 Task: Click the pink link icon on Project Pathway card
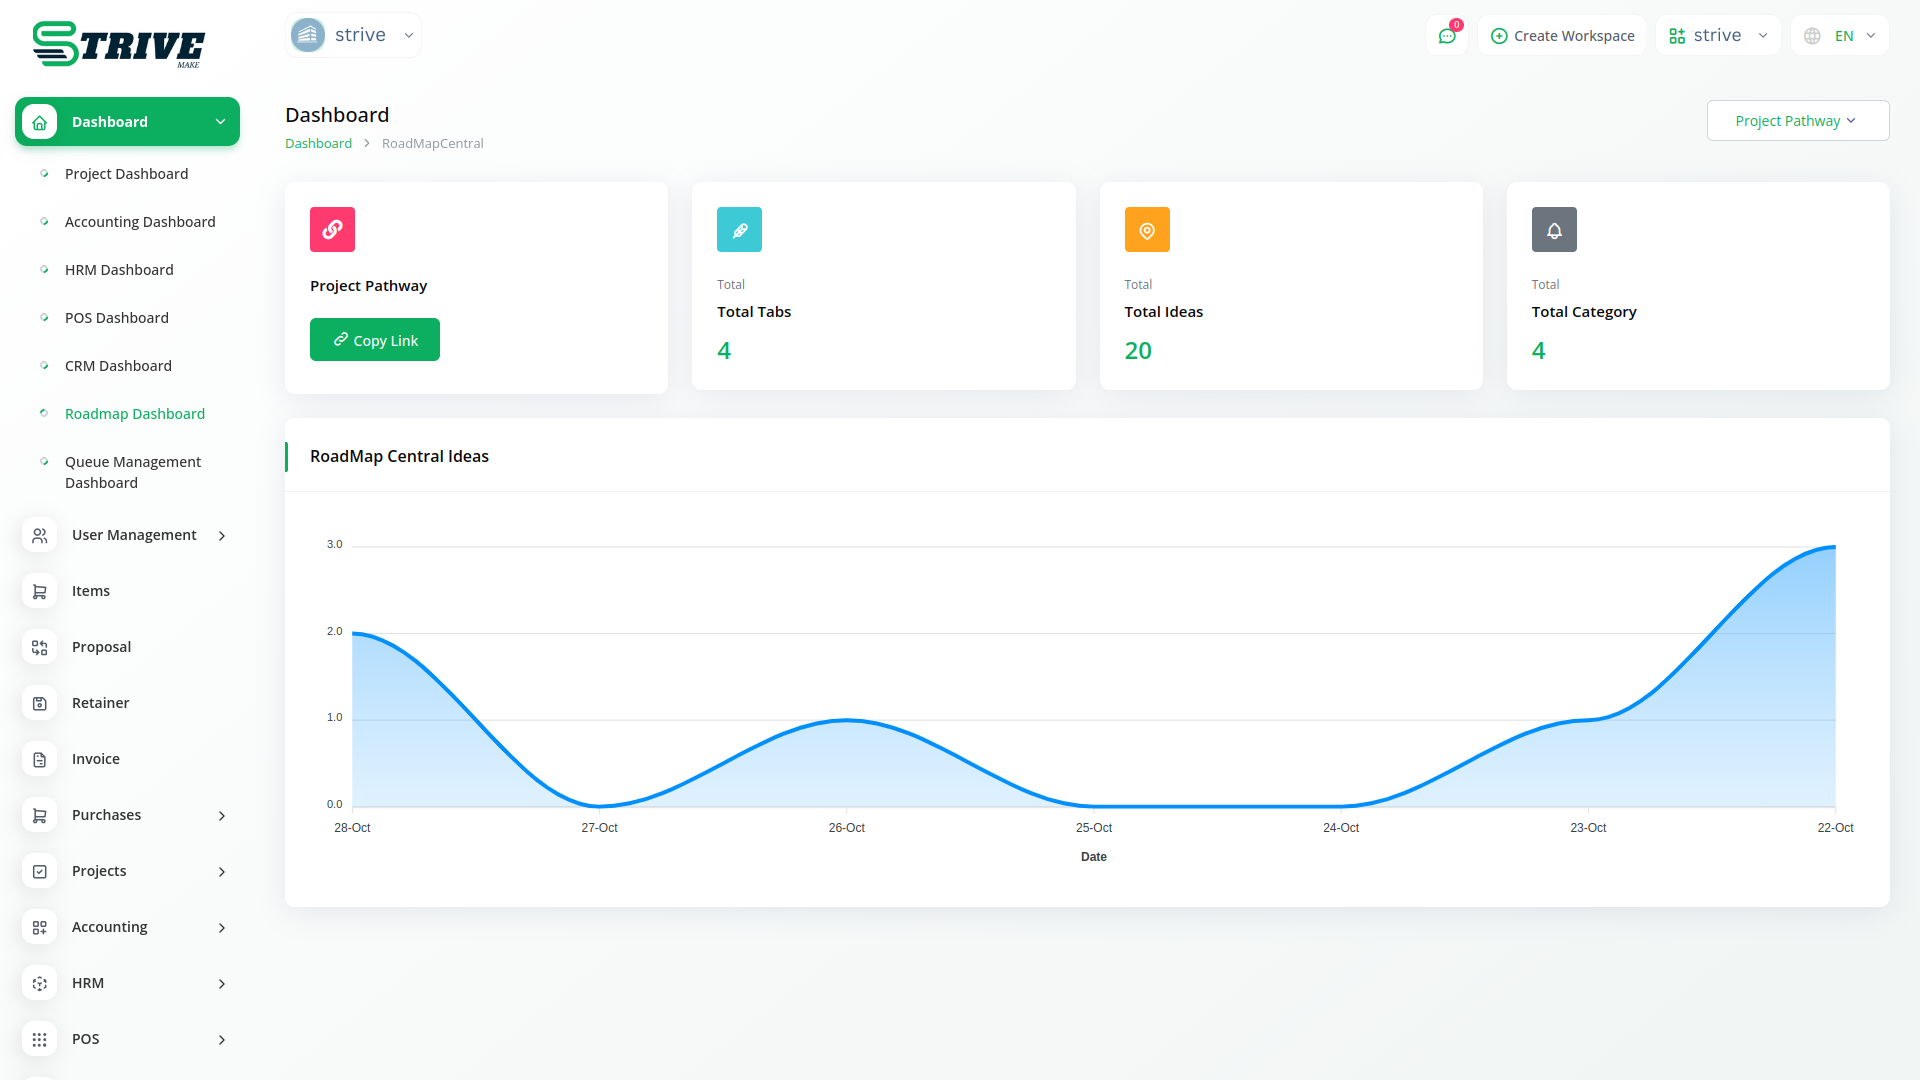(332, 229)
